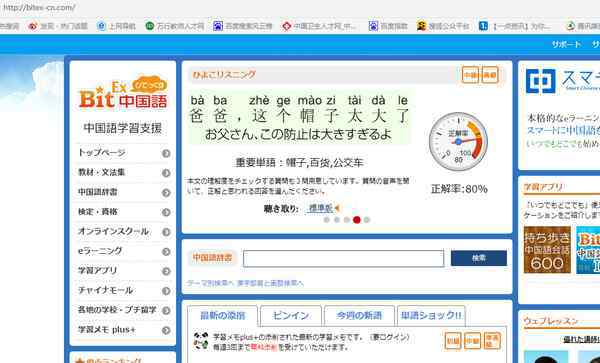This screenshot has width=600, height=363.
Task: Open 教材・文法集 in the sidebar menu
Action: click(x=101, y=173)
